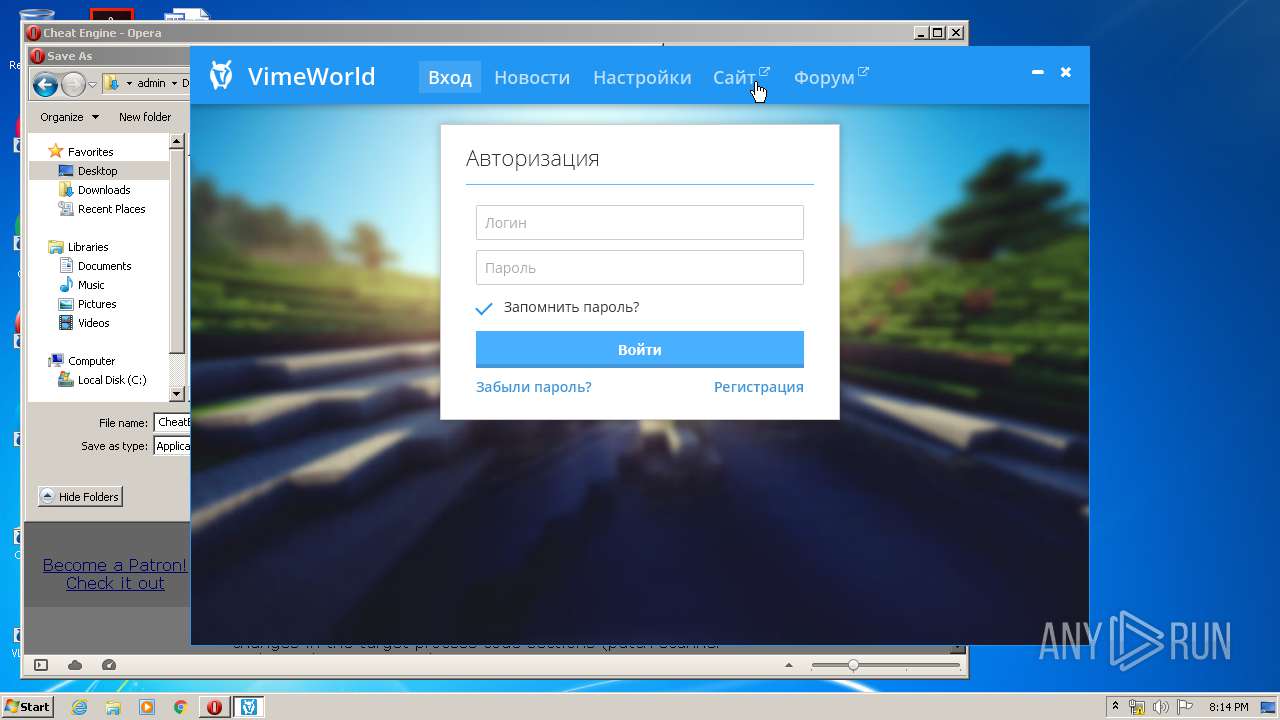1280x720 pixels.
Task: Click the network tray icon
Action: point(1138,707)
